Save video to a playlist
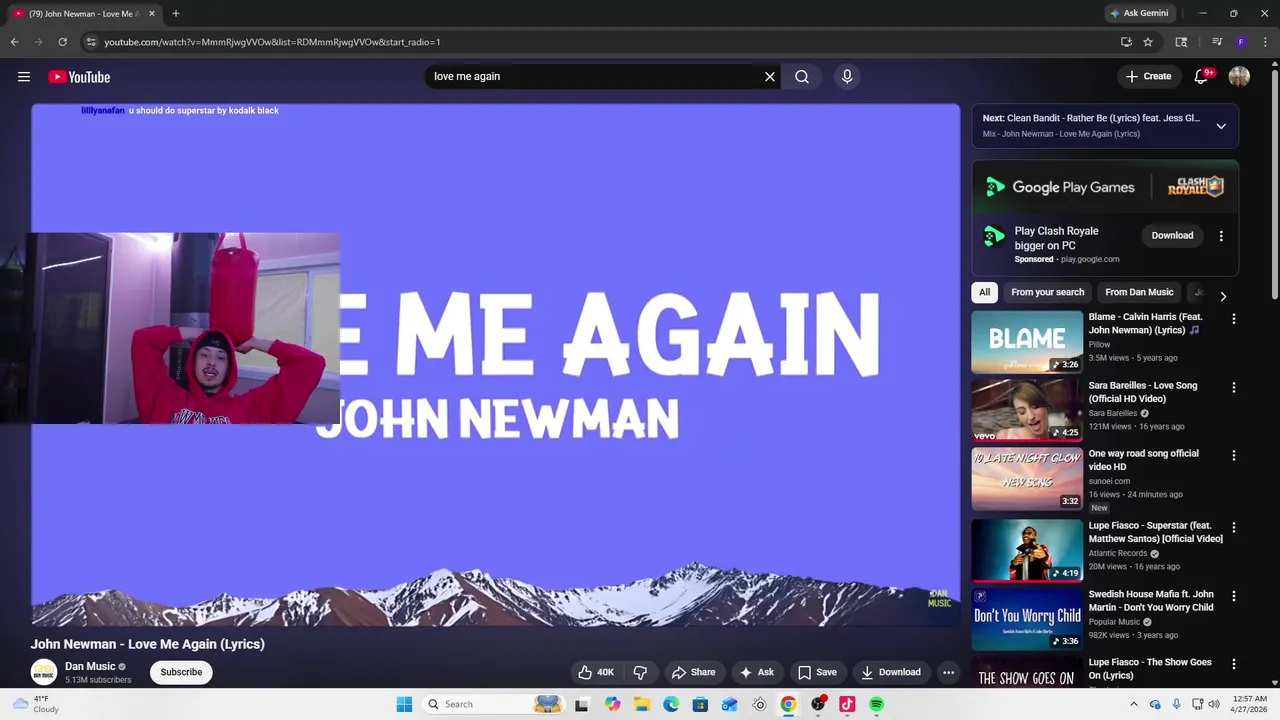Viewport: 1280px width, 720px height. tap(816, 672)
